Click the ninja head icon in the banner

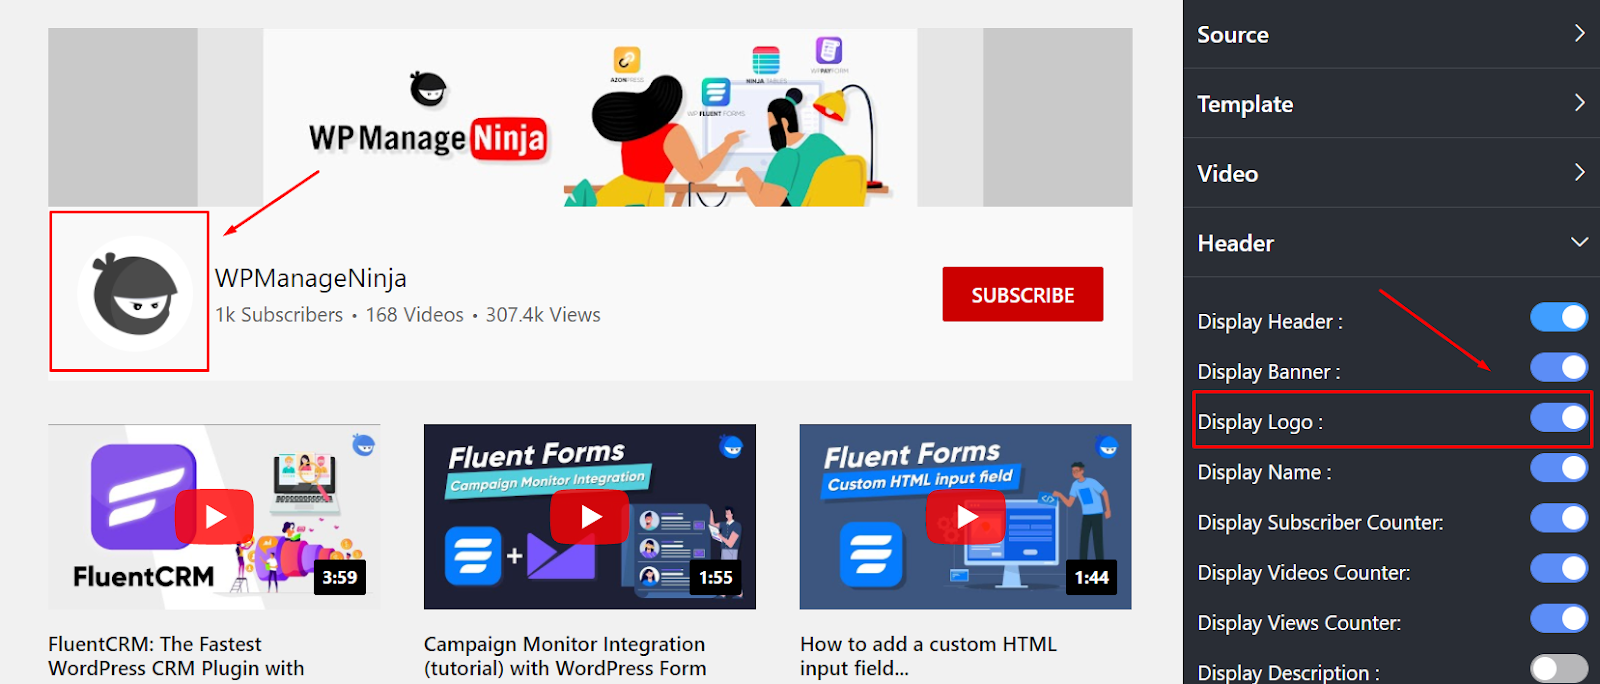[428, 89]
